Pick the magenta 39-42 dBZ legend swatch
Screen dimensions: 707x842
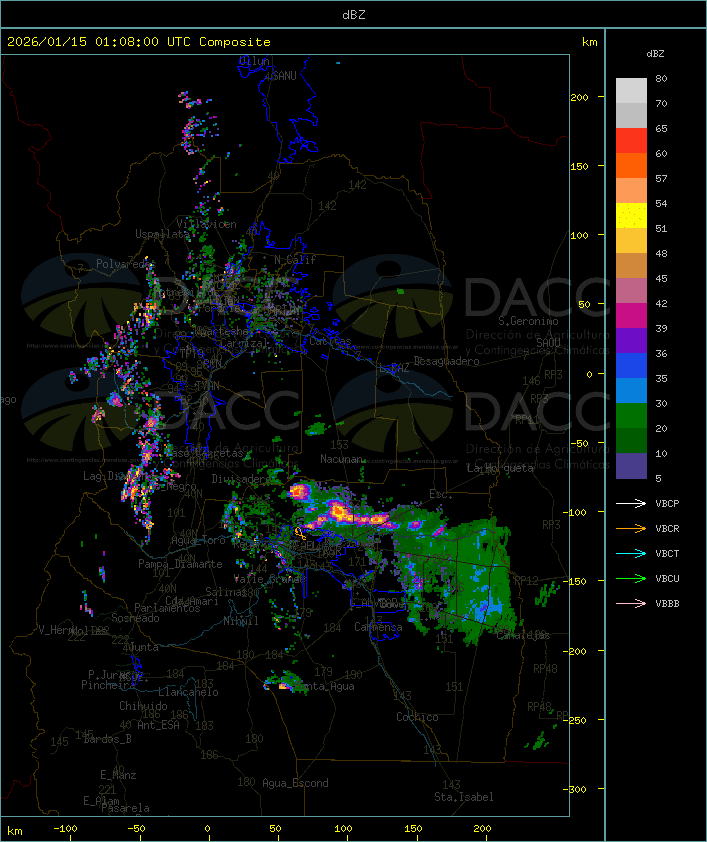pyautogui.click(x=631, y=316)
